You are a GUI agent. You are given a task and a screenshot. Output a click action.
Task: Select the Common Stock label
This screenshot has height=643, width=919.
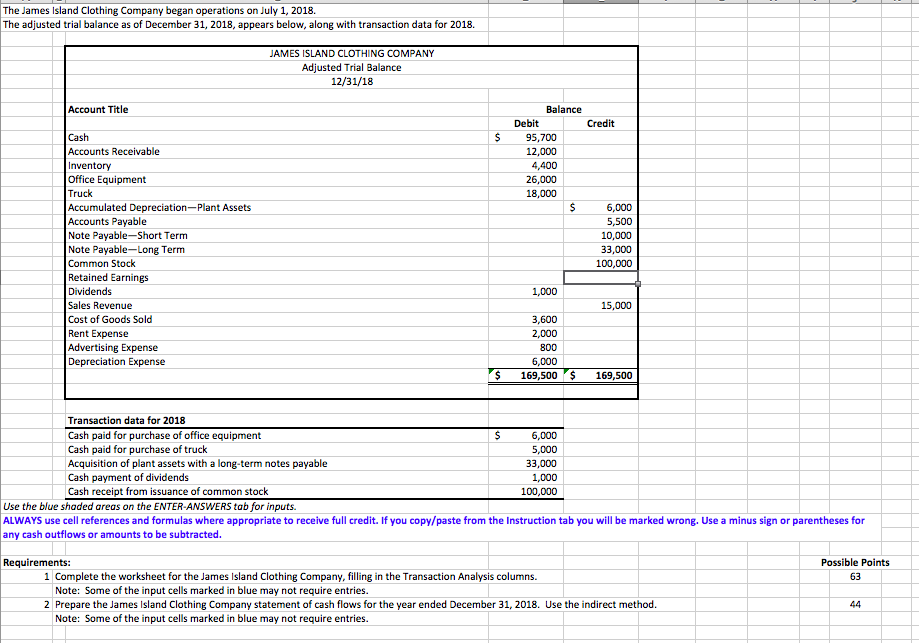[101, 264]
